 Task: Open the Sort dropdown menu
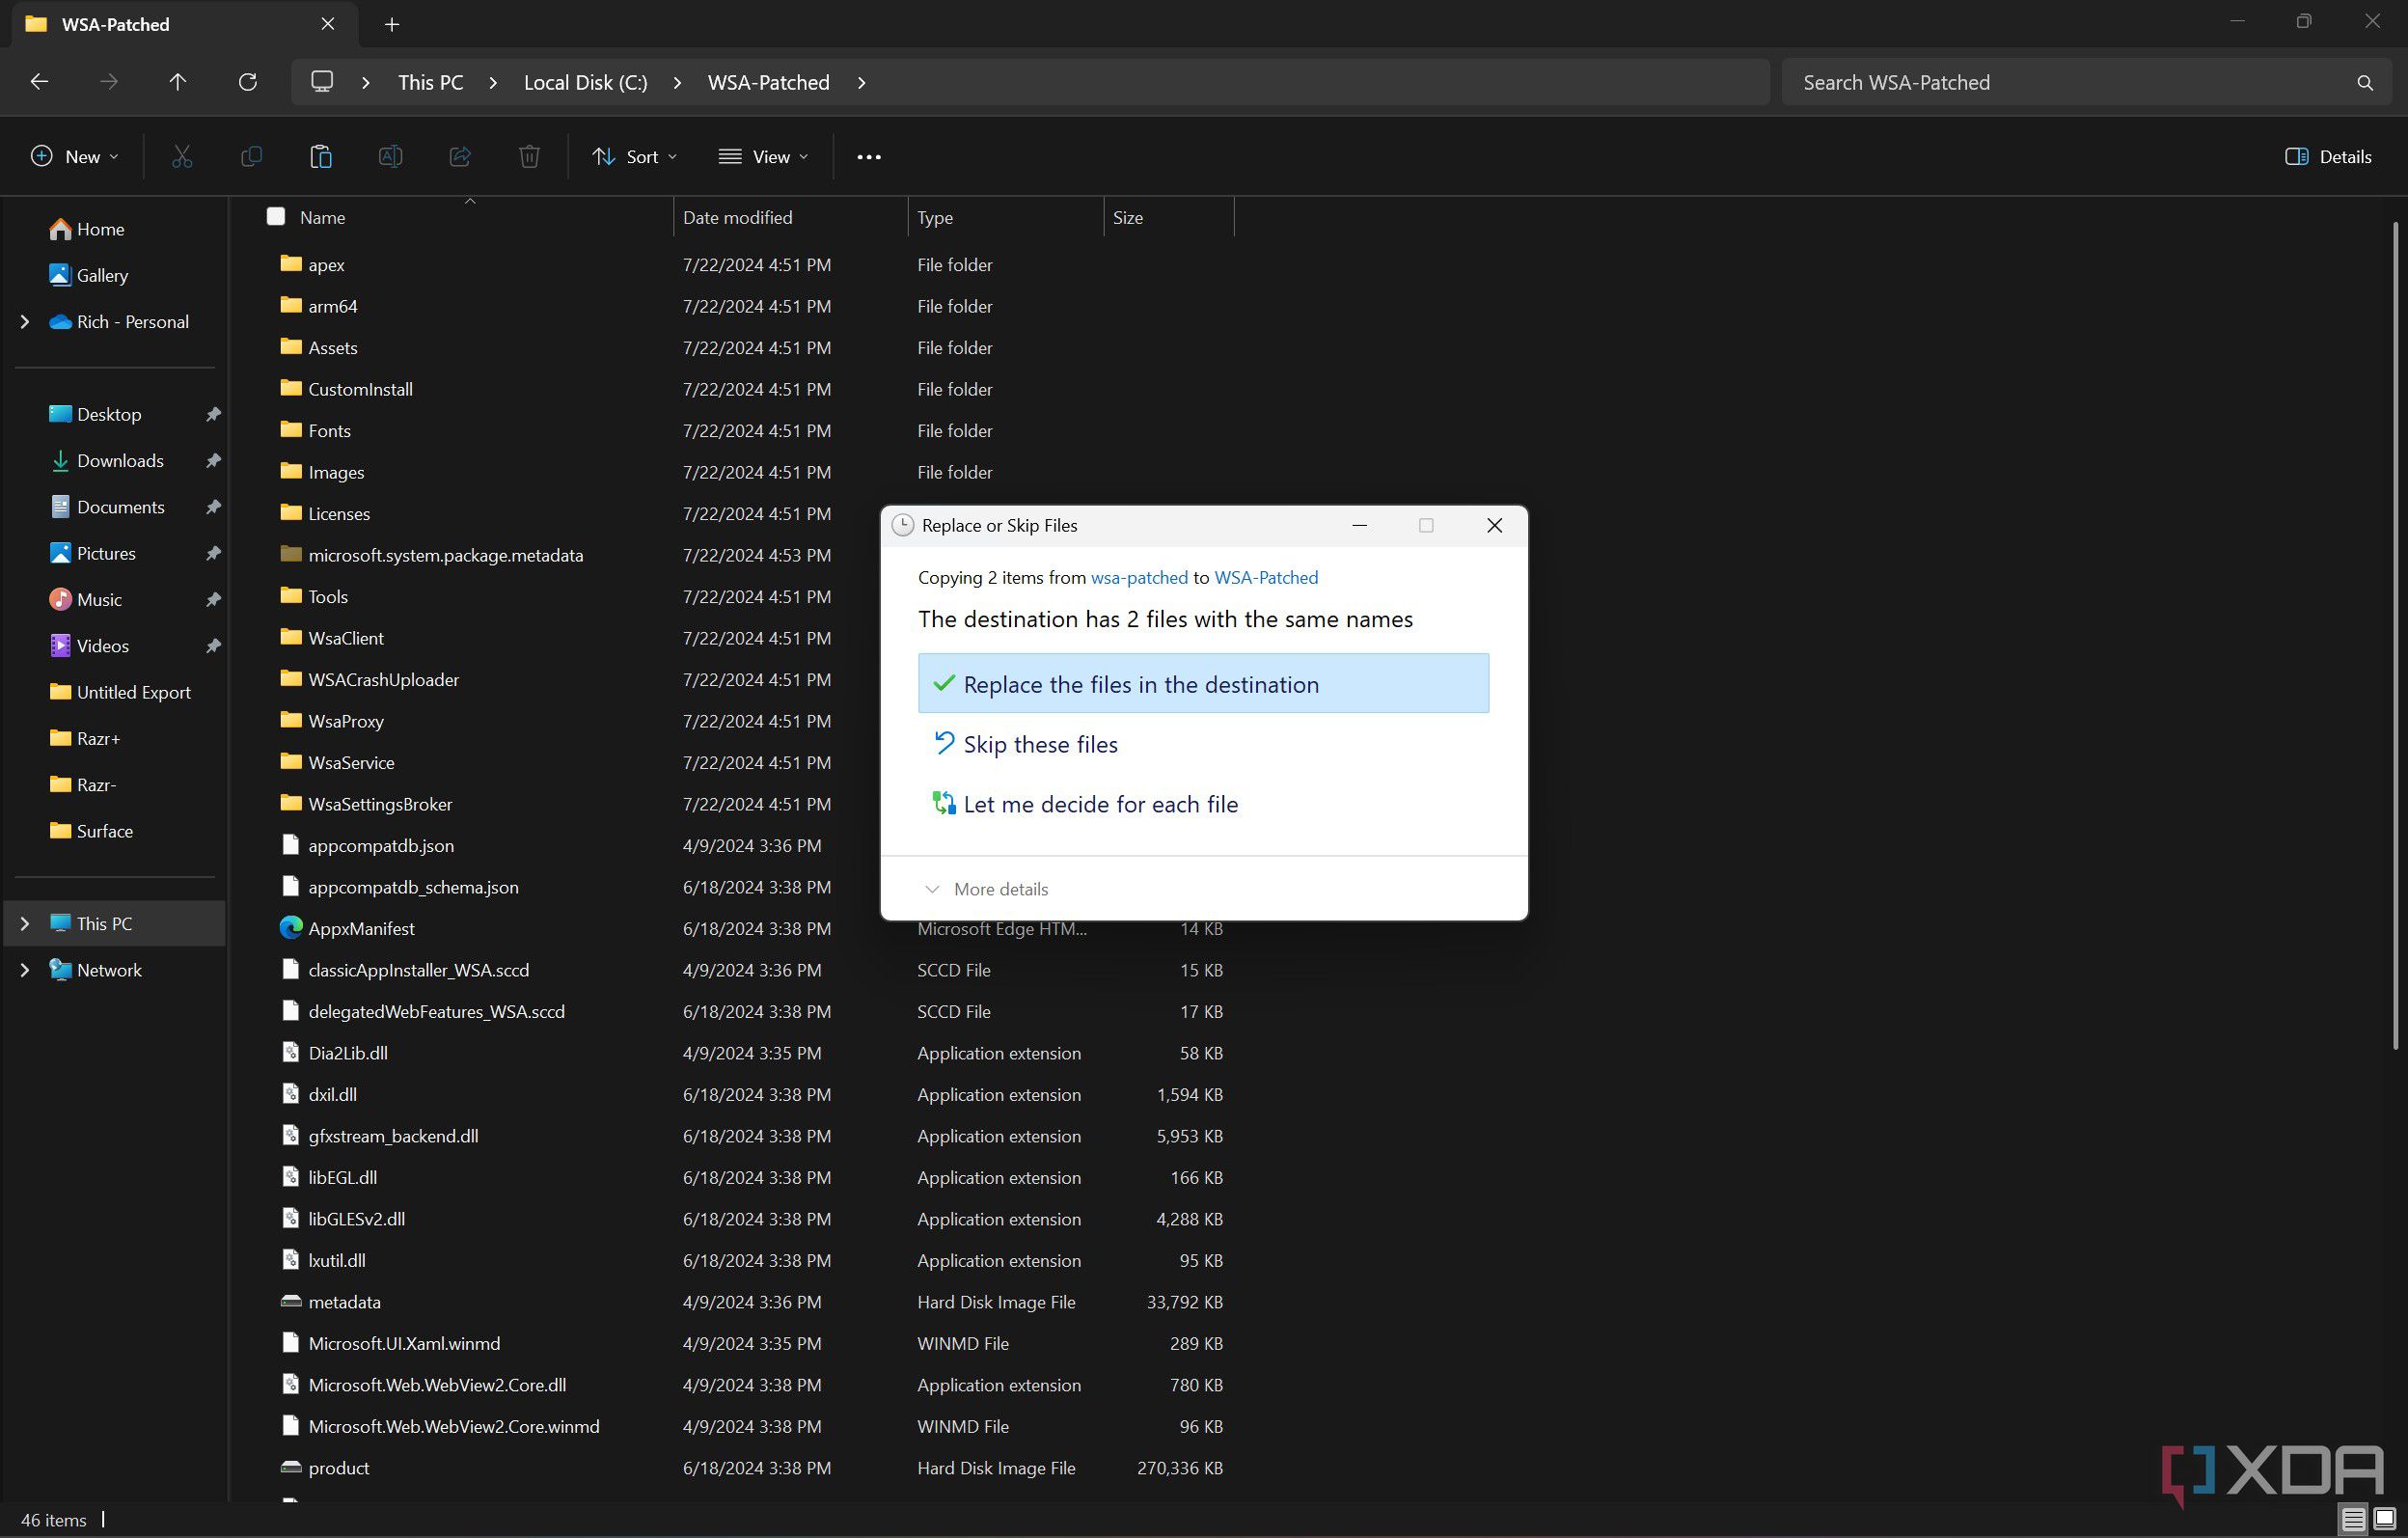(635, 157)
